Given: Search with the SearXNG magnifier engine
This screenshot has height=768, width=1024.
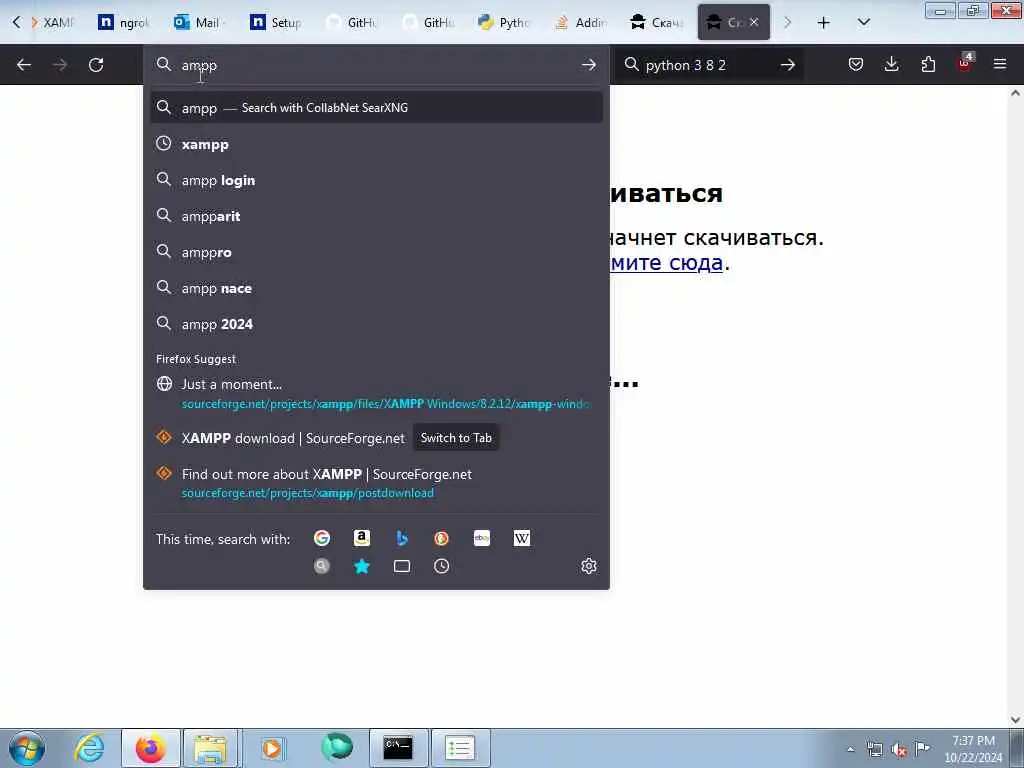Looking at the screenshot, I should (x=322, y=566).
